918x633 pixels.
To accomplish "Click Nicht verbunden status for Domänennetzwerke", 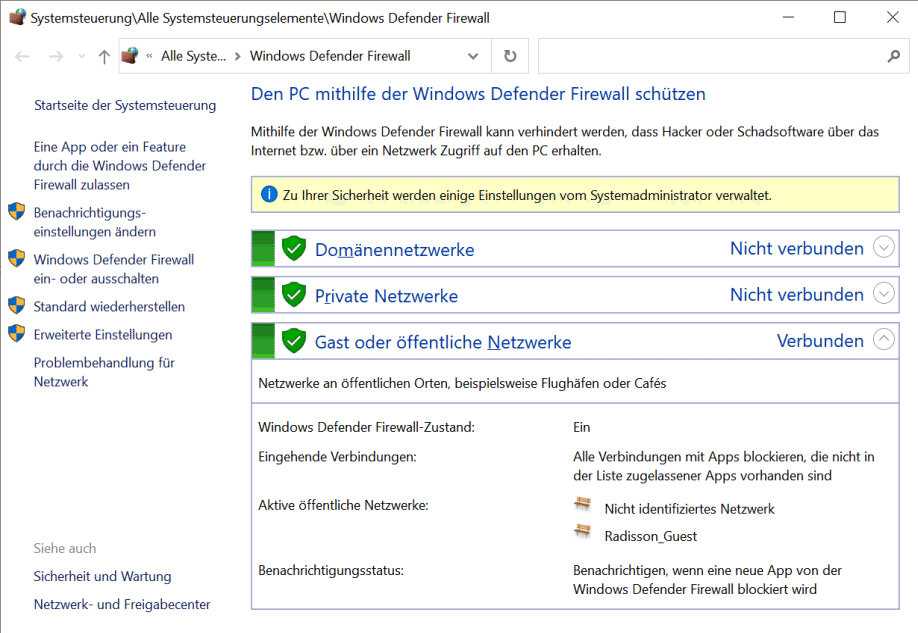I will 797,248.
